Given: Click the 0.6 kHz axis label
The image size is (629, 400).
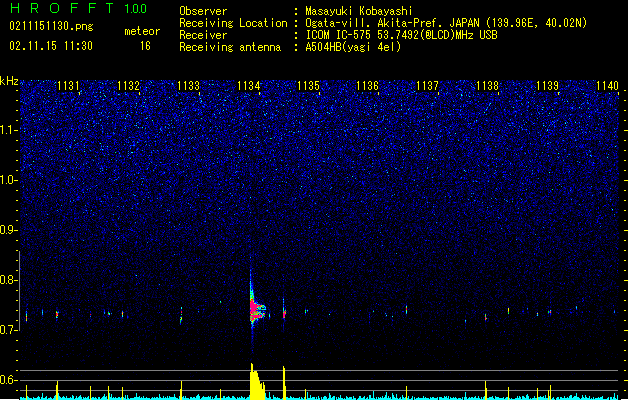Looking at the screenshot, I should (8, 380).
